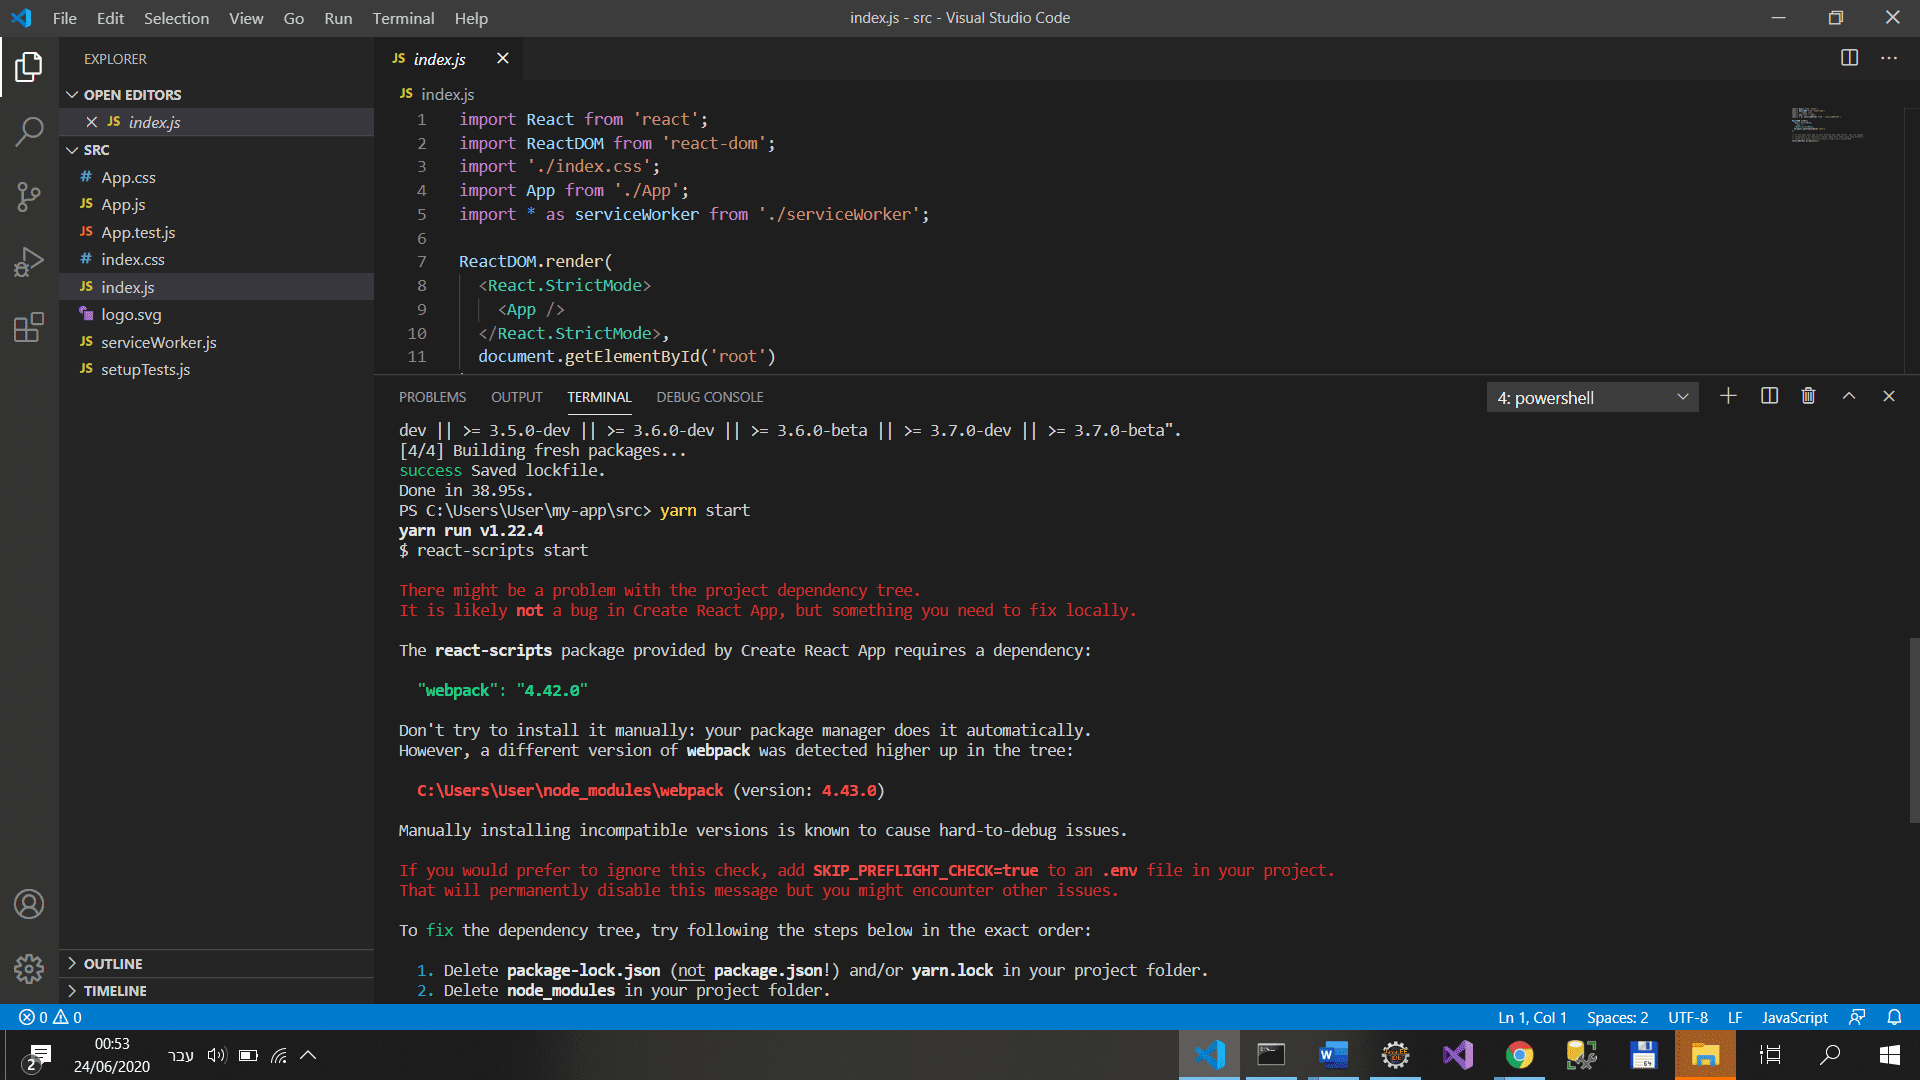Screen dimensions: 1920x1080
Task: Open Microsoft Word from the taskbar
Action: pos(1333,1055)
